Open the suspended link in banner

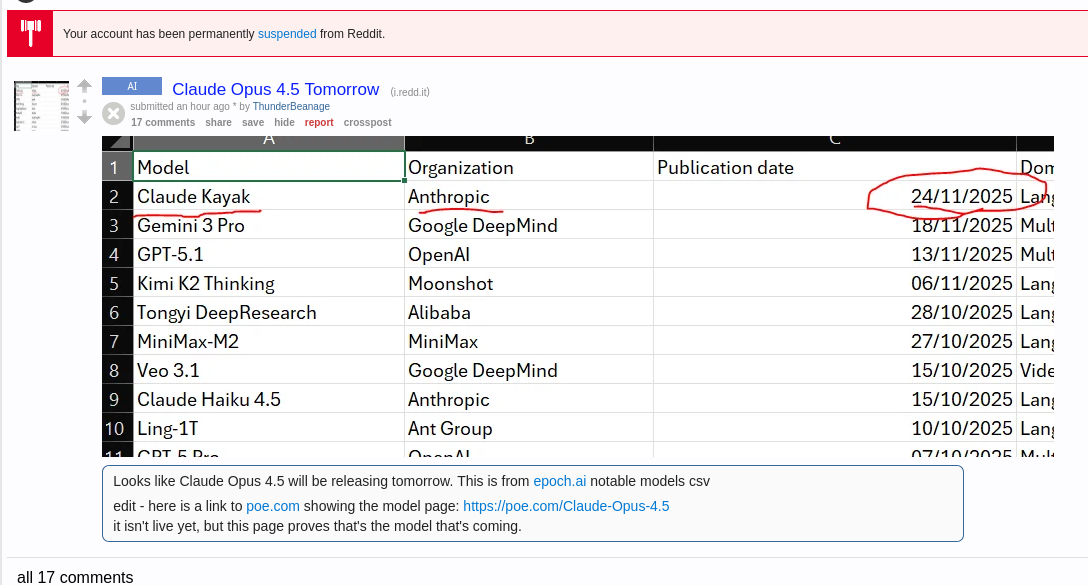pos(287,34)
